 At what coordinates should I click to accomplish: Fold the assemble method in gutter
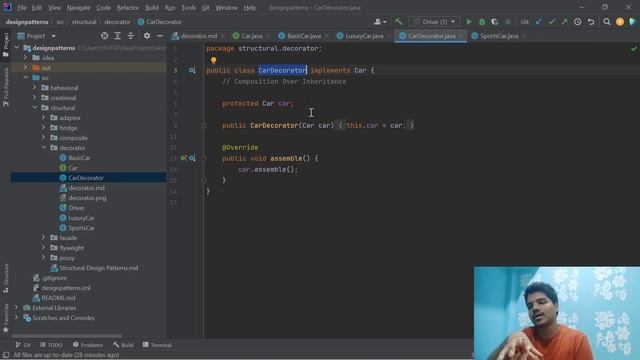[x=204, y=158]
